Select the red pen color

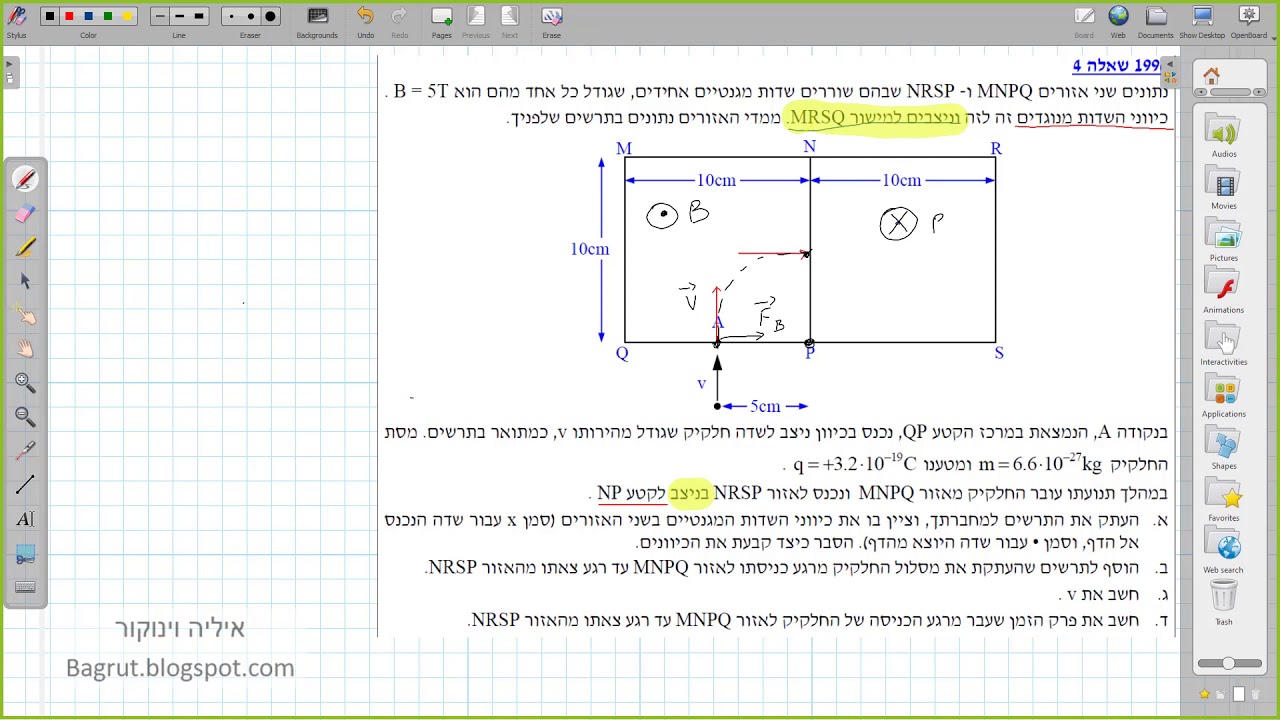[69, 17]
